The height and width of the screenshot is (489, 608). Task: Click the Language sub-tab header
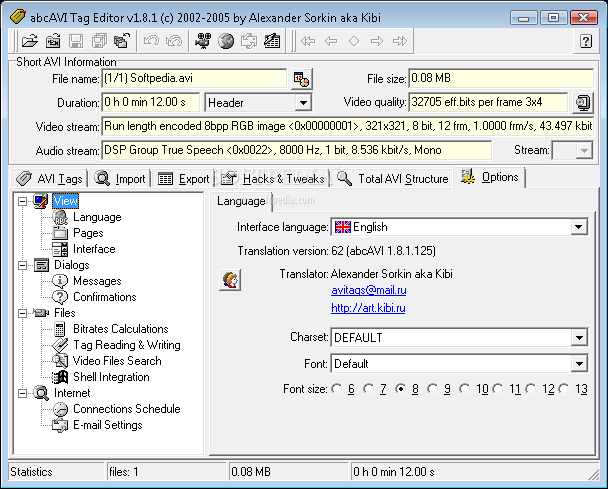[241, 201]
